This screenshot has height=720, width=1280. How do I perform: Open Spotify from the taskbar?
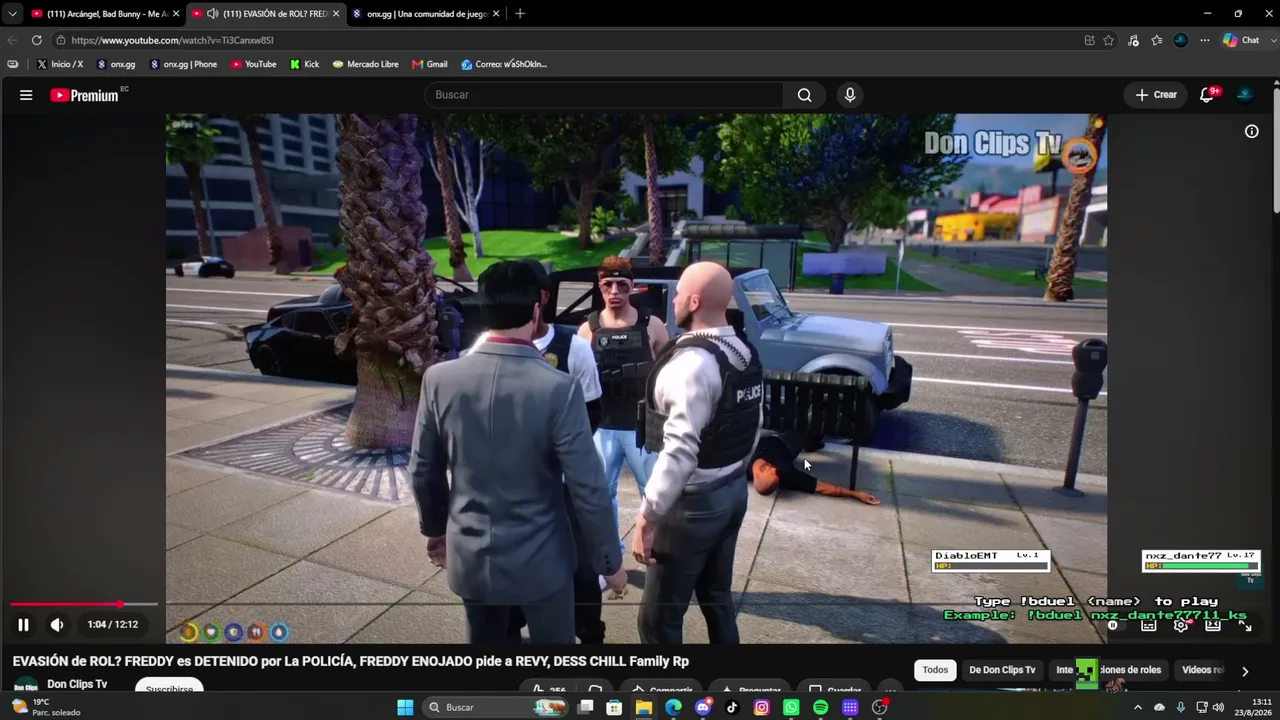[x=821, y=707]
